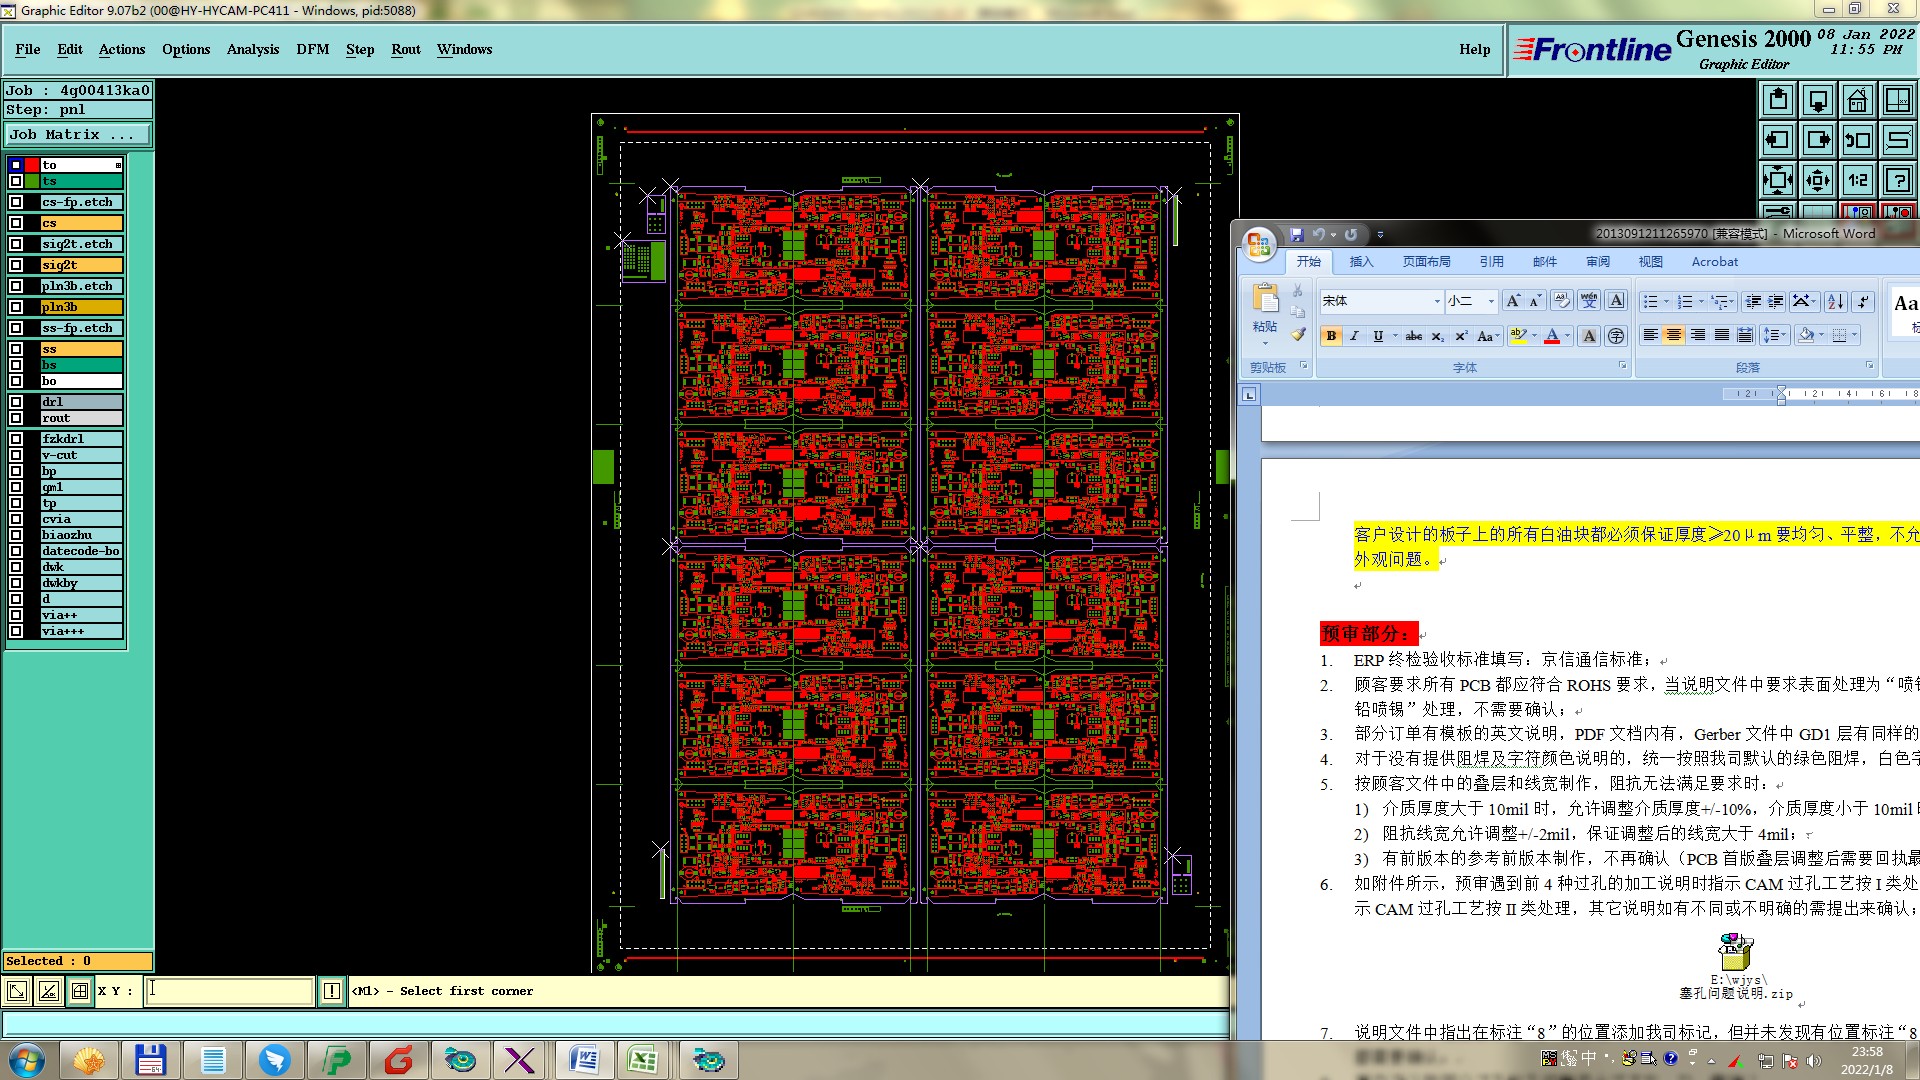Click the previous view undo-zoom icon
1920x1080 pixels.
pos(1857,140)
